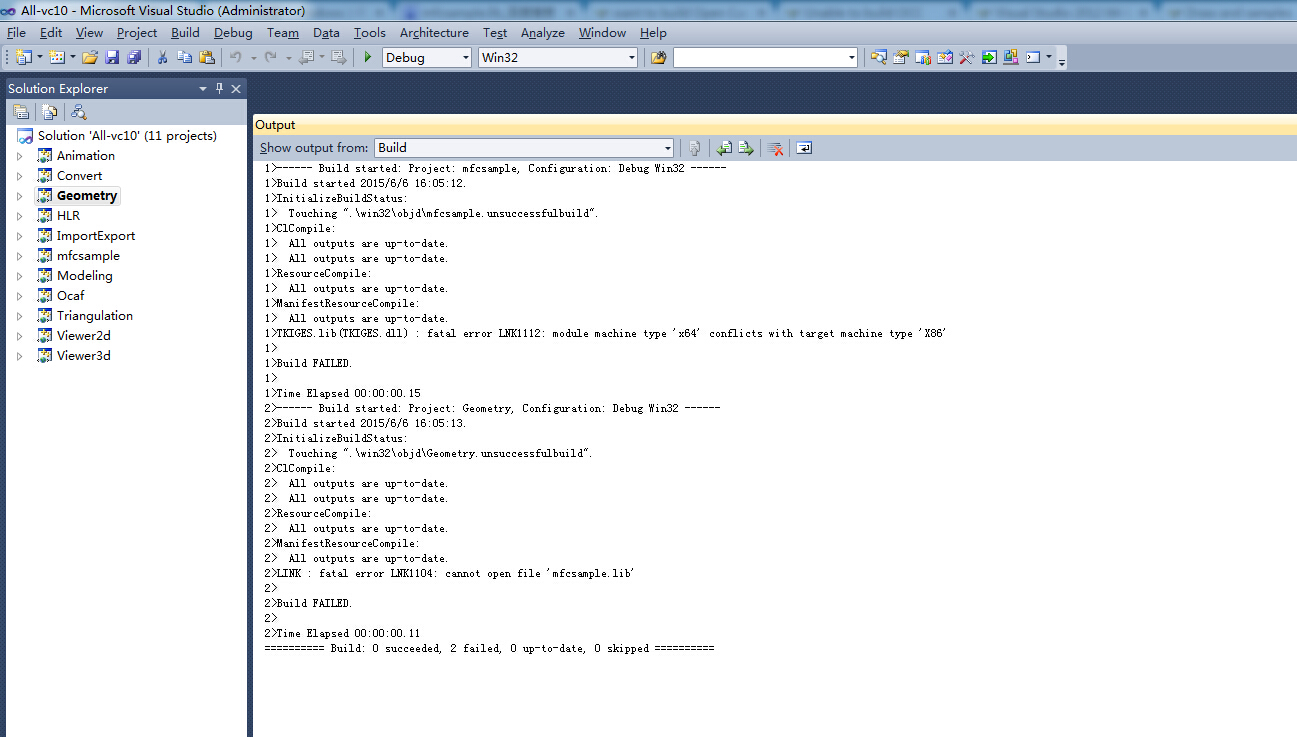
Task: Select the Geometry project in Solution Explorer
Action: 87,196
